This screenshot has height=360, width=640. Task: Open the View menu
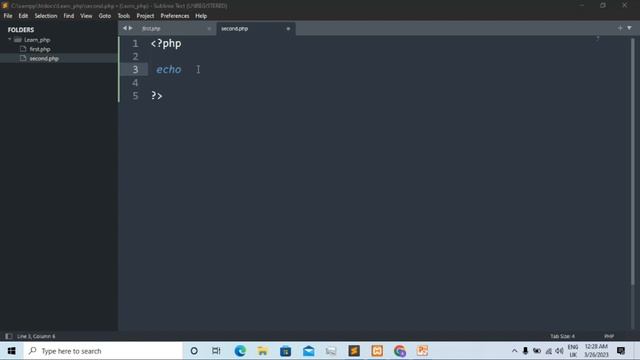tap(86, 16)
